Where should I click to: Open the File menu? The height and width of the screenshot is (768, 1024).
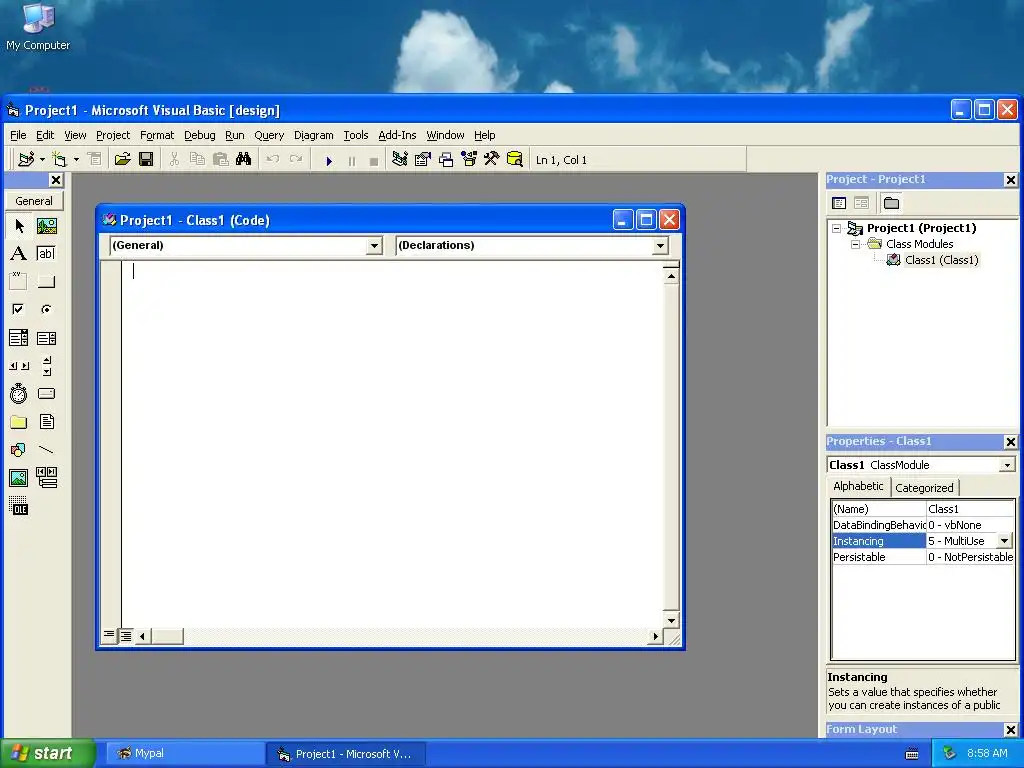(18, 135)
